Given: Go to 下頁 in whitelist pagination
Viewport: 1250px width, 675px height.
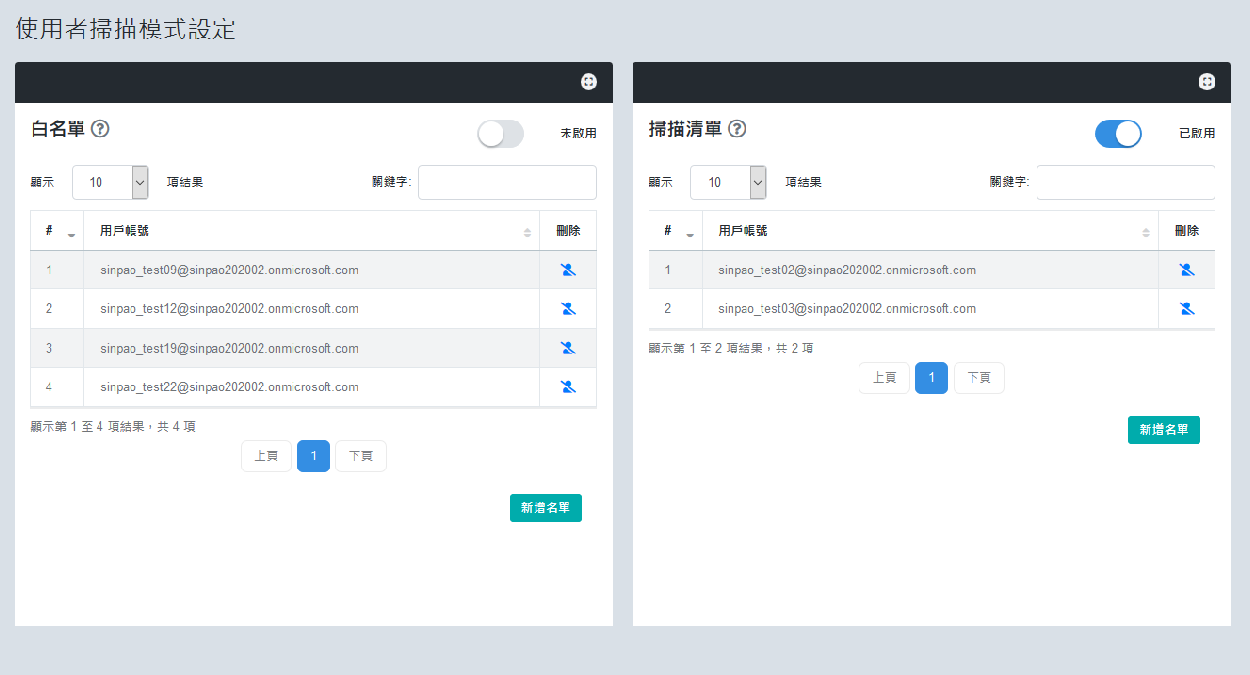Looking at the screenshot, I should [360, 456].
